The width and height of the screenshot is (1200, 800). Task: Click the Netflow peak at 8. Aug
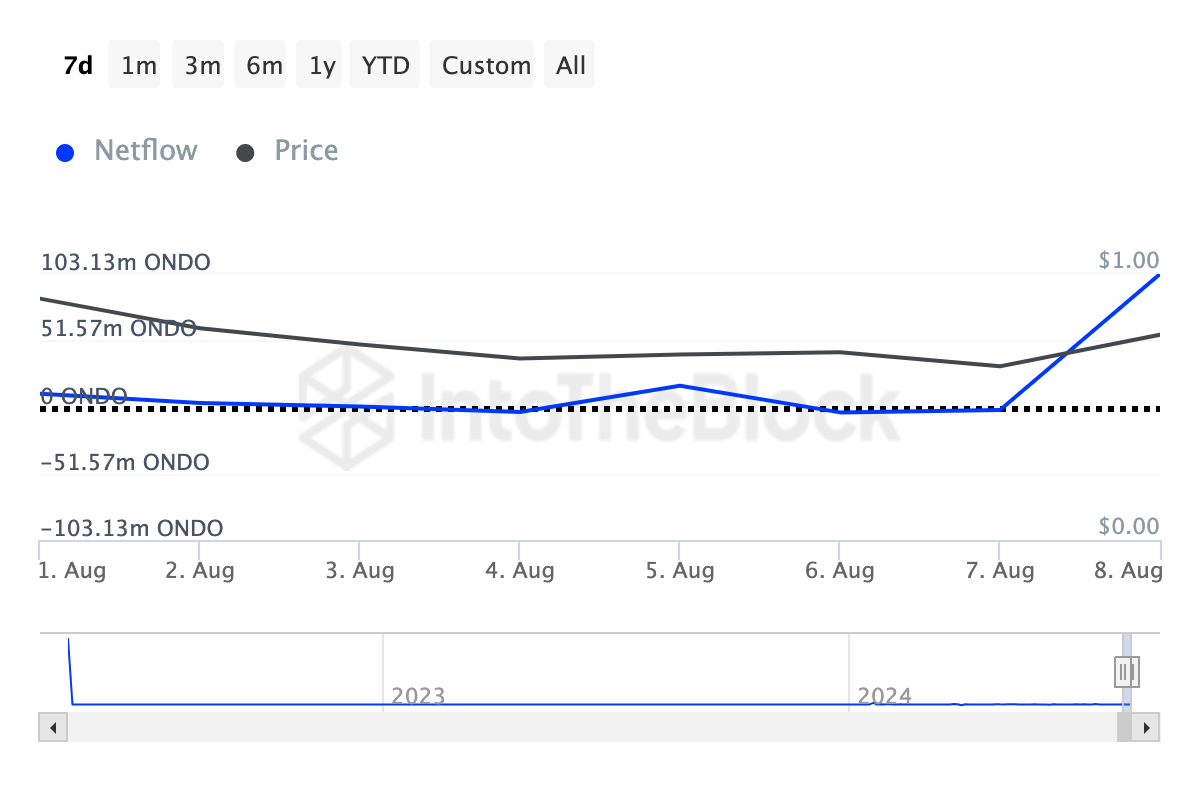1158,275
